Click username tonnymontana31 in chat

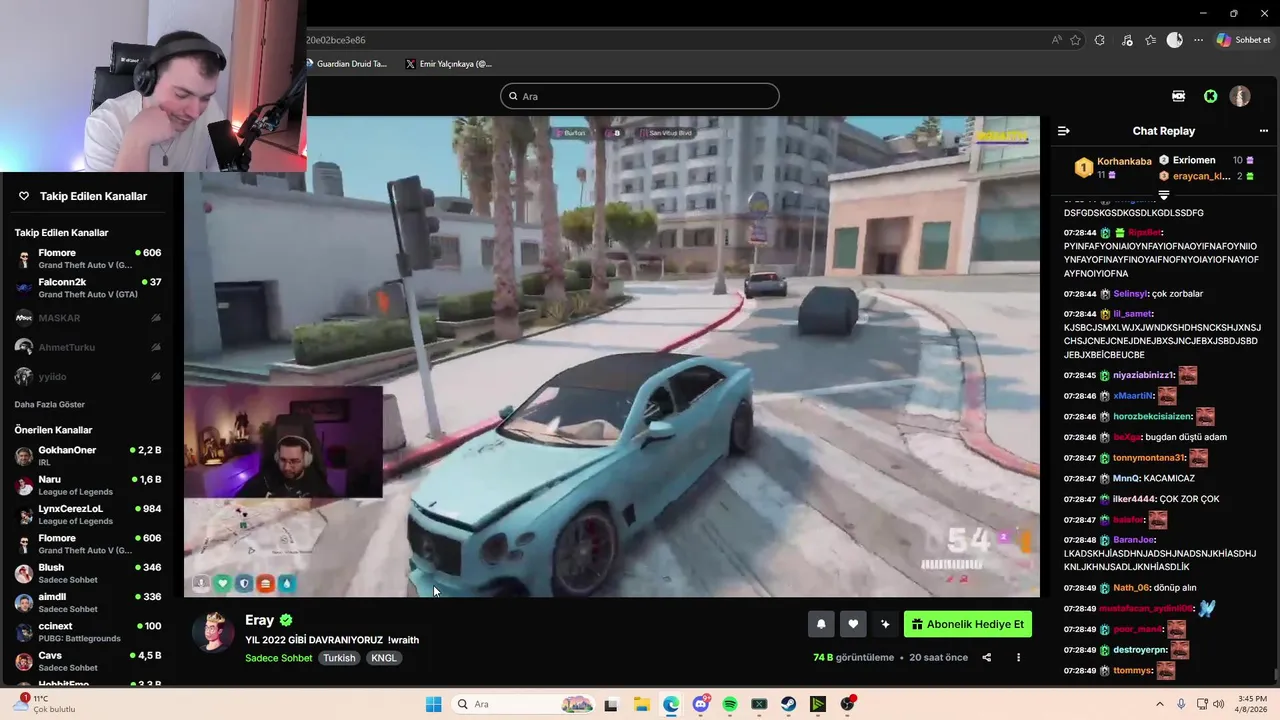coord(1148,458)
